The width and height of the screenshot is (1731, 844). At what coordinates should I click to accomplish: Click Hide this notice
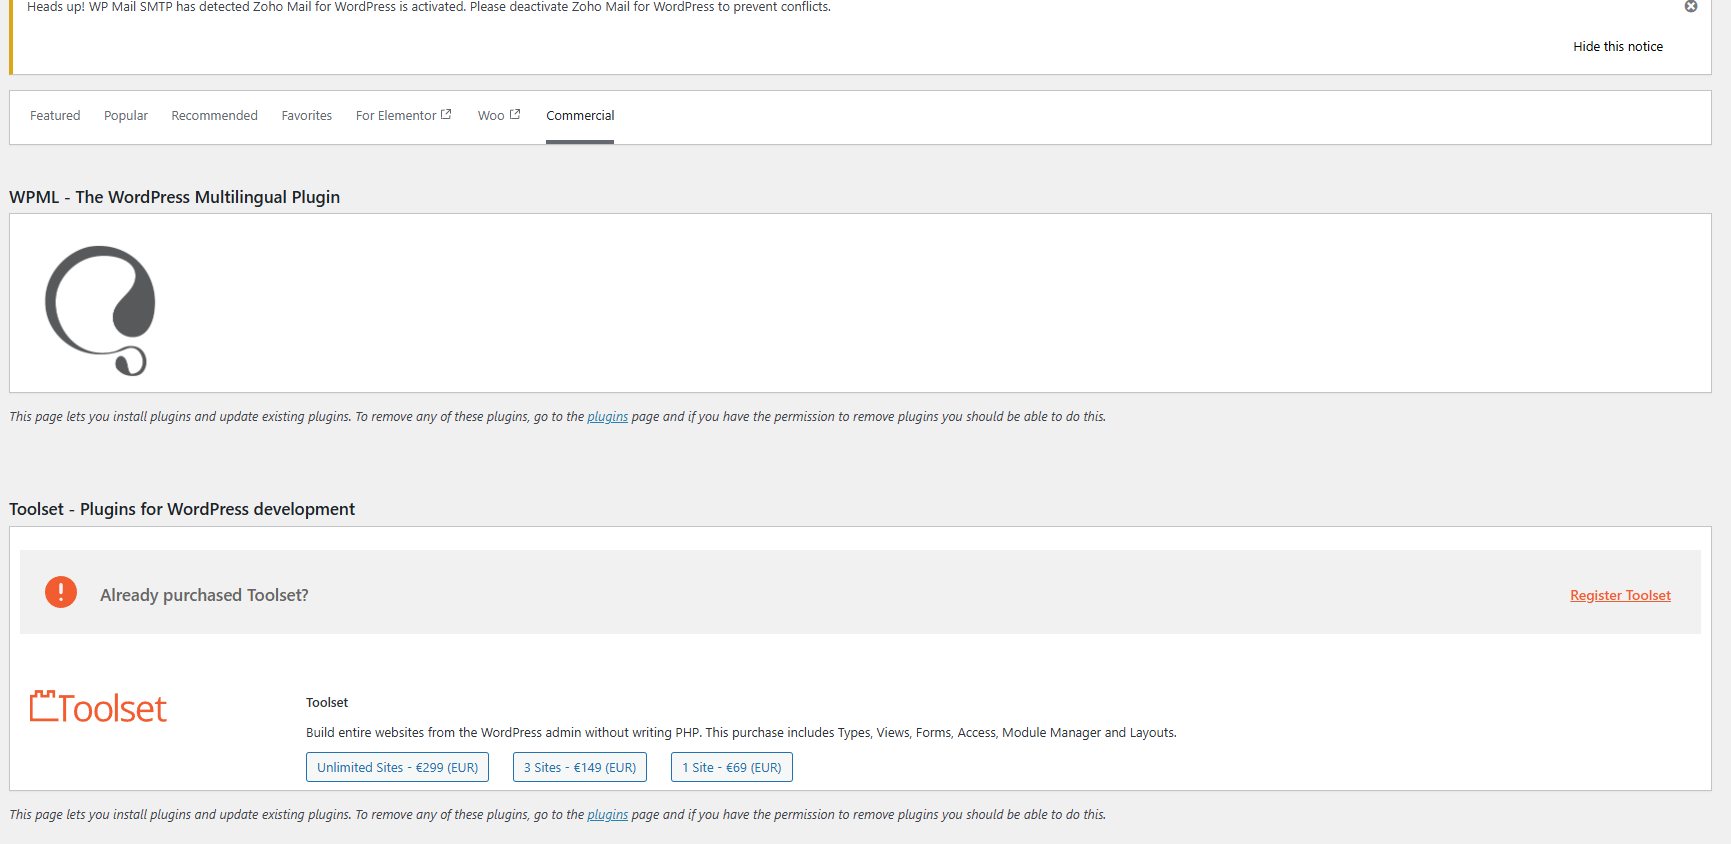tap(1618, 47)
